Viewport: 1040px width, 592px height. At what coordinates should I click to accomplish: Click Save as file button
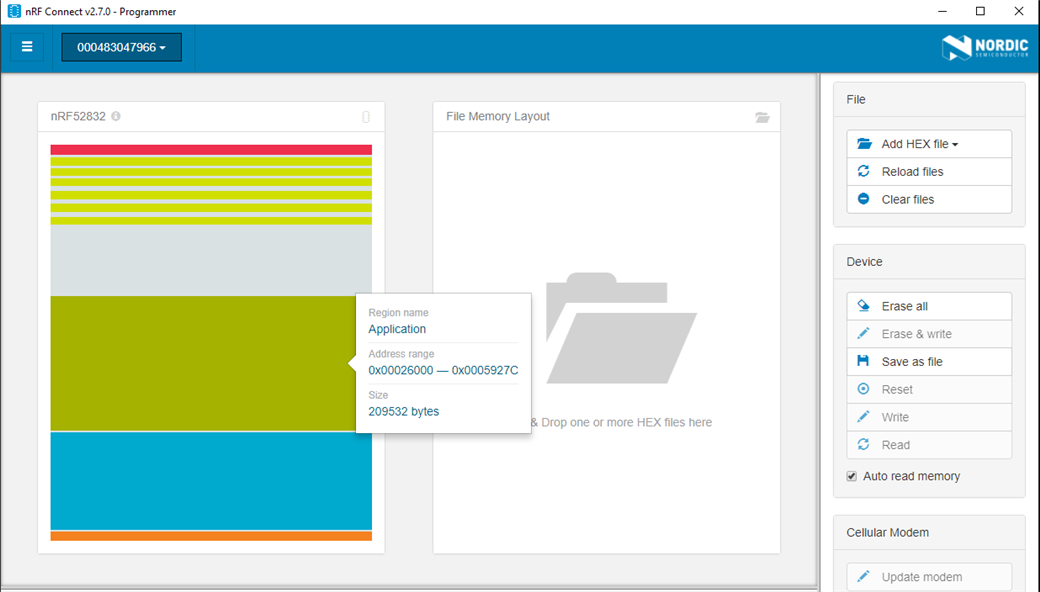coord(929,362)
